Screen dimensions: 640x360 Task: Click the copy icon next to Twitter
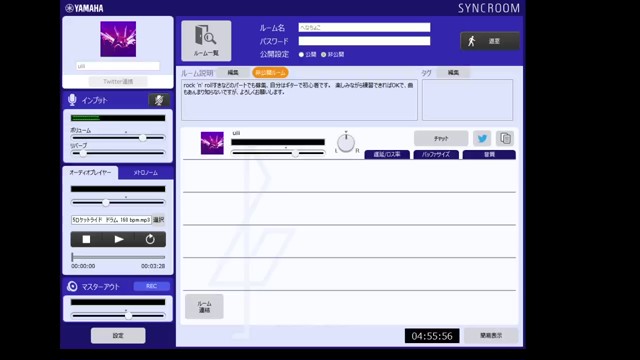pyautogui.click(x=505, y=138)
